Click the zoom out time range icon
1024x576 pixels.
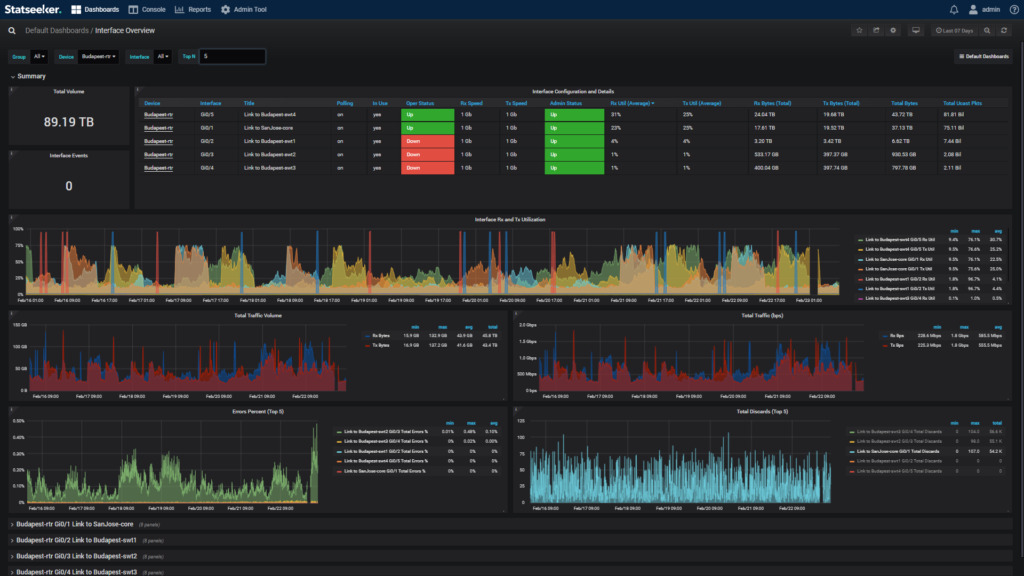pos(987,31)
